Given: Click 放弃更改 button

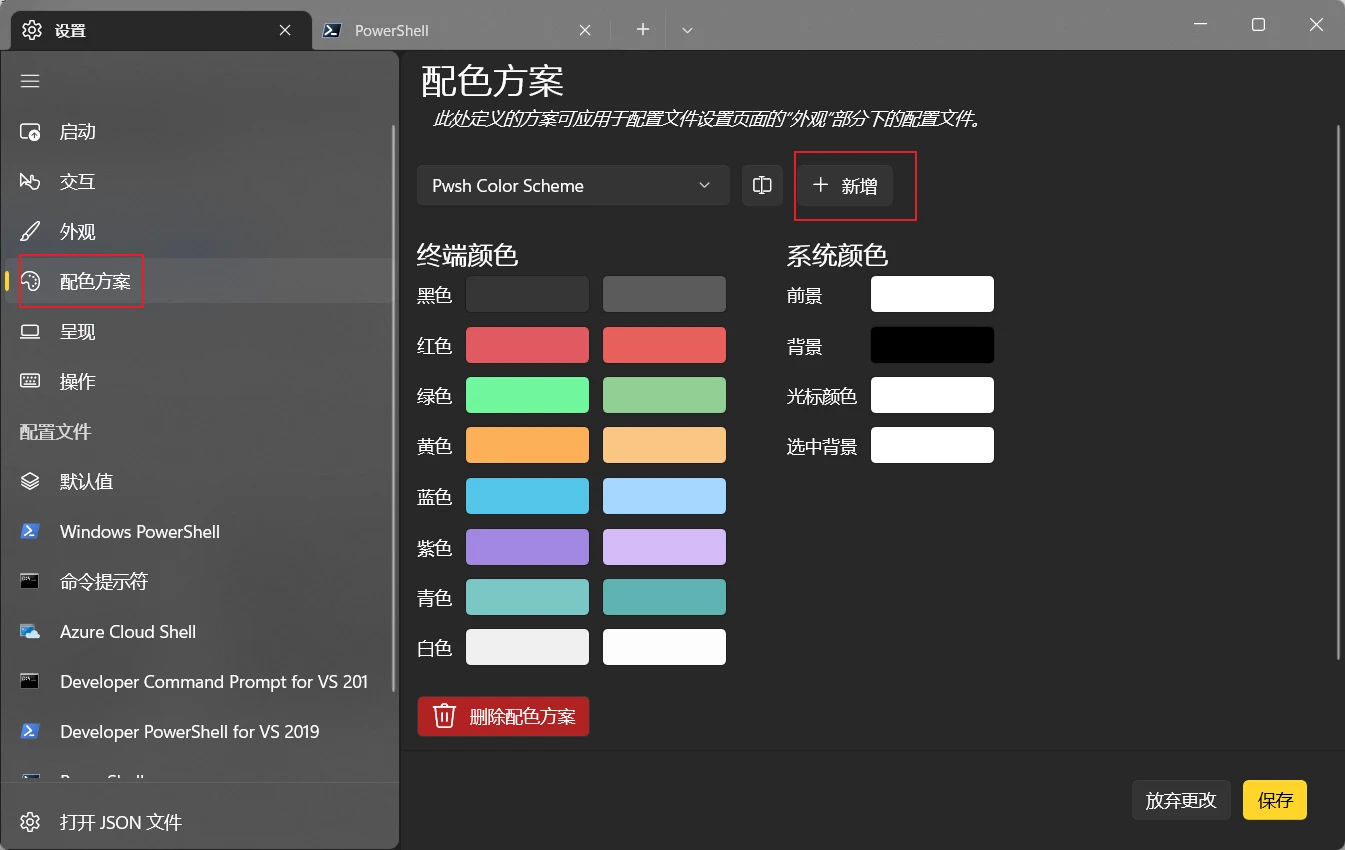Looking at the screenshot, I should (x=1181, y=800).
